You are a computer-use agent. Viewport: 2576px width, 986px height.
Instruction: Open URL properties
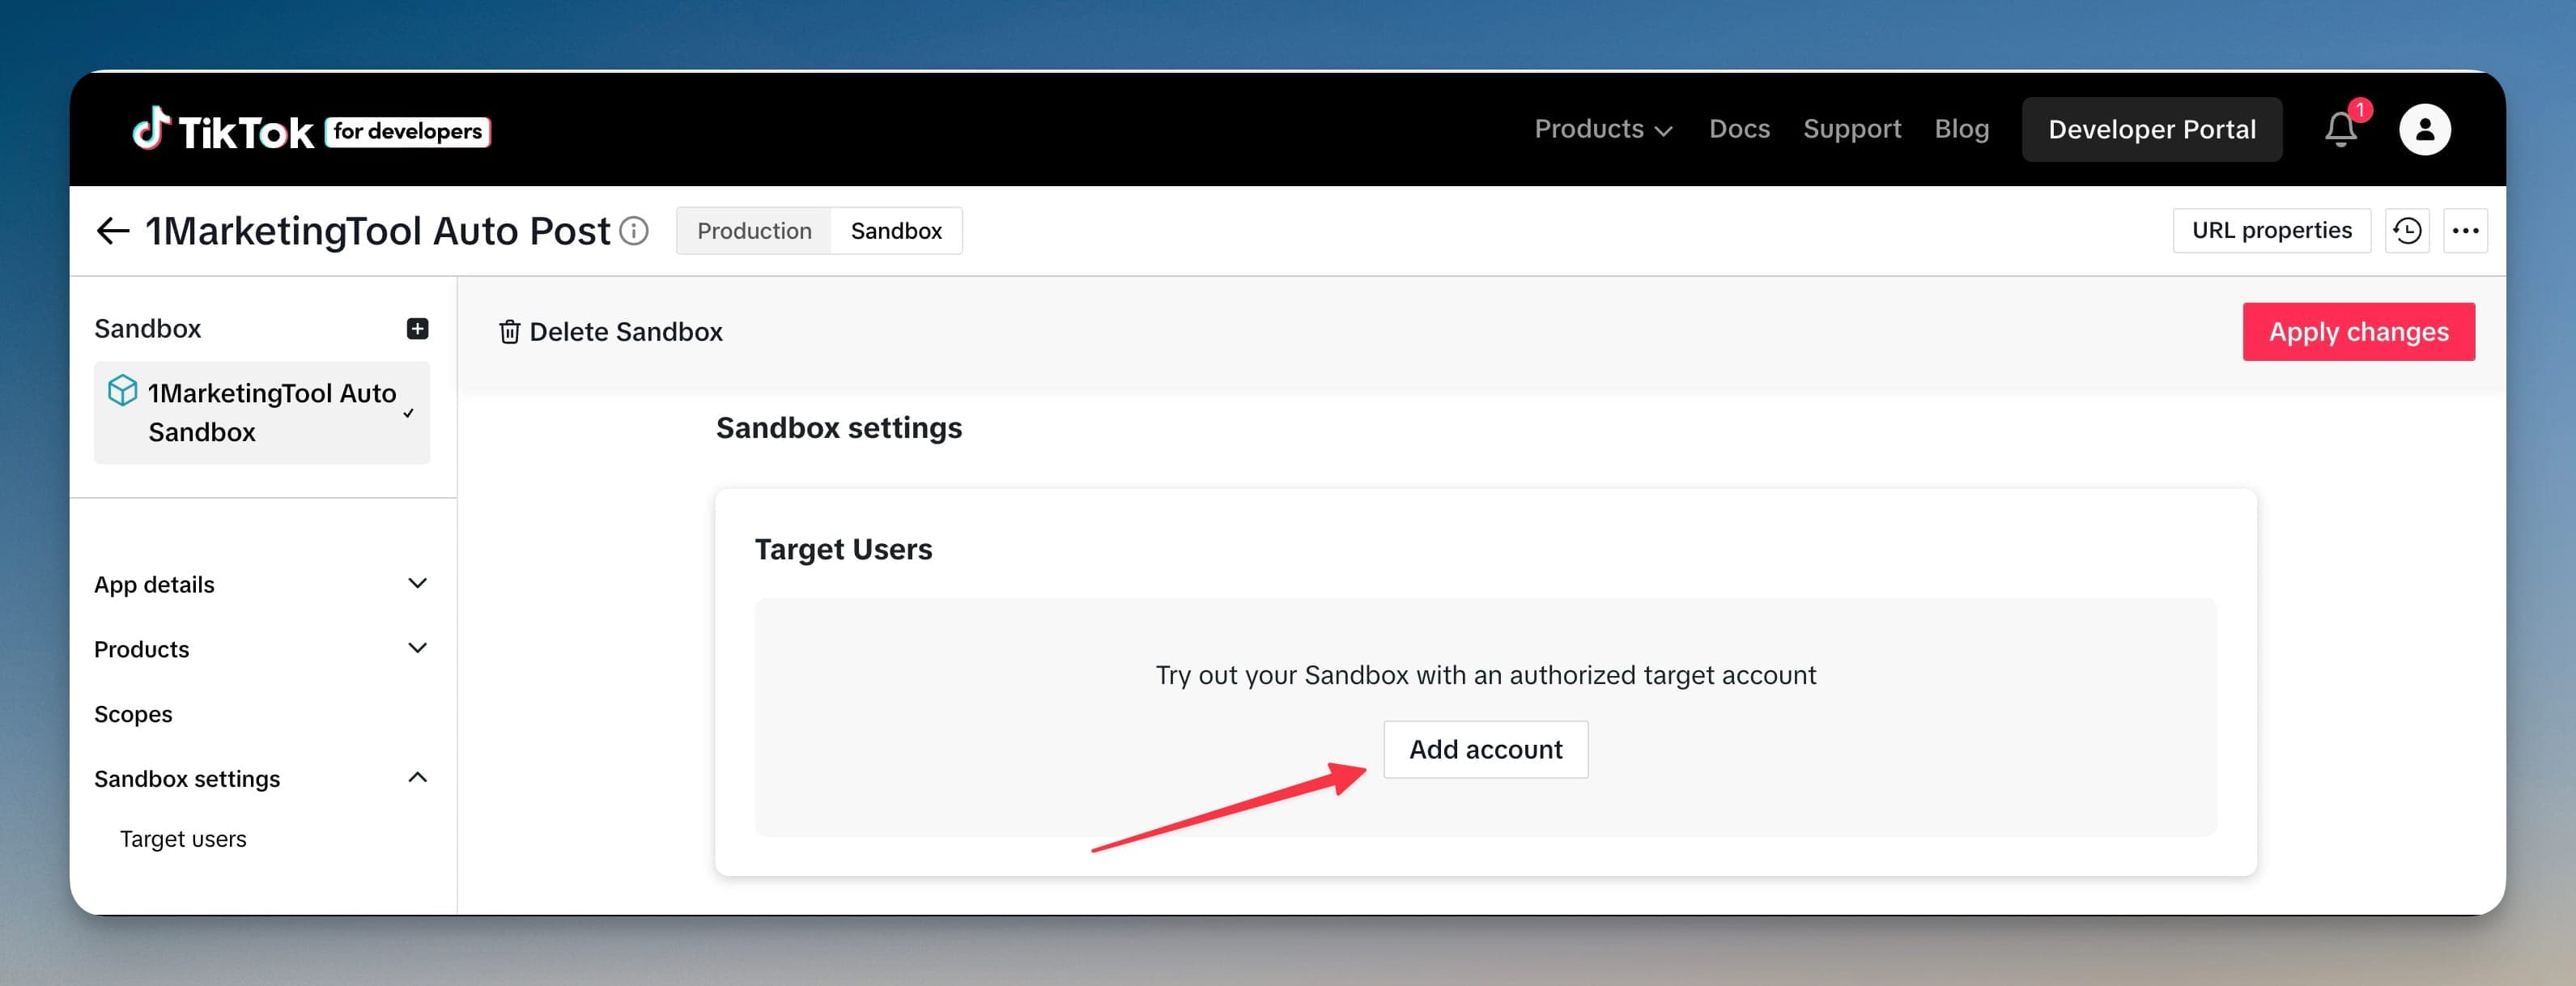[x=2271, y=231]
